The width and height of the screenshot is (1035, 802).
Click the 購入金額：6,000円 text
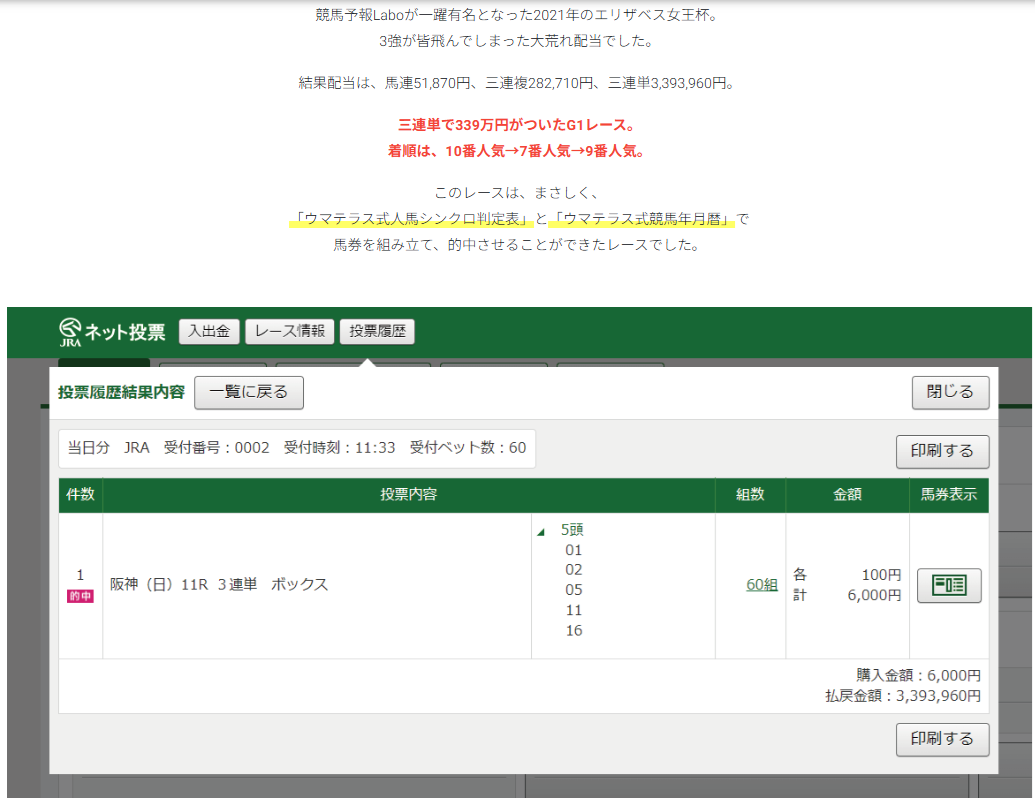point(918,675)
